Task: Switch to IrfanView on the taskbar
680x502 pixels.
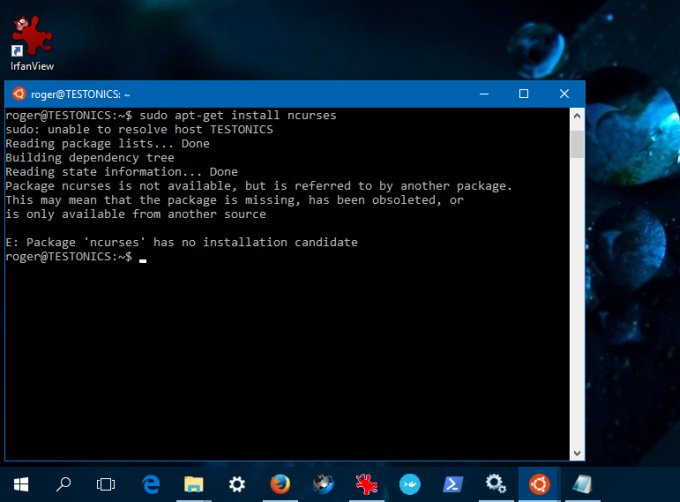Action: coord(366,484)
